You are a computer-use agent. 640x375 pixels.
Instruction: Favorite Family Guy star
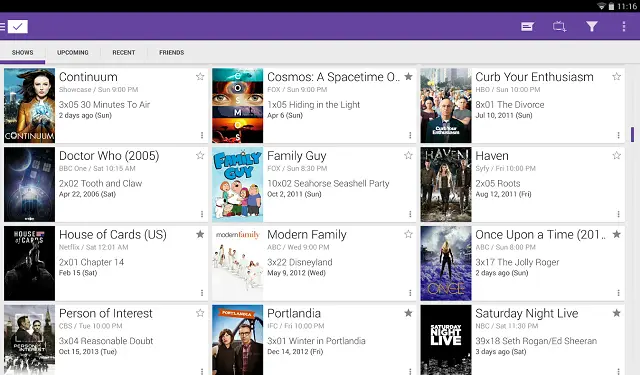click(x=408, y=155)
